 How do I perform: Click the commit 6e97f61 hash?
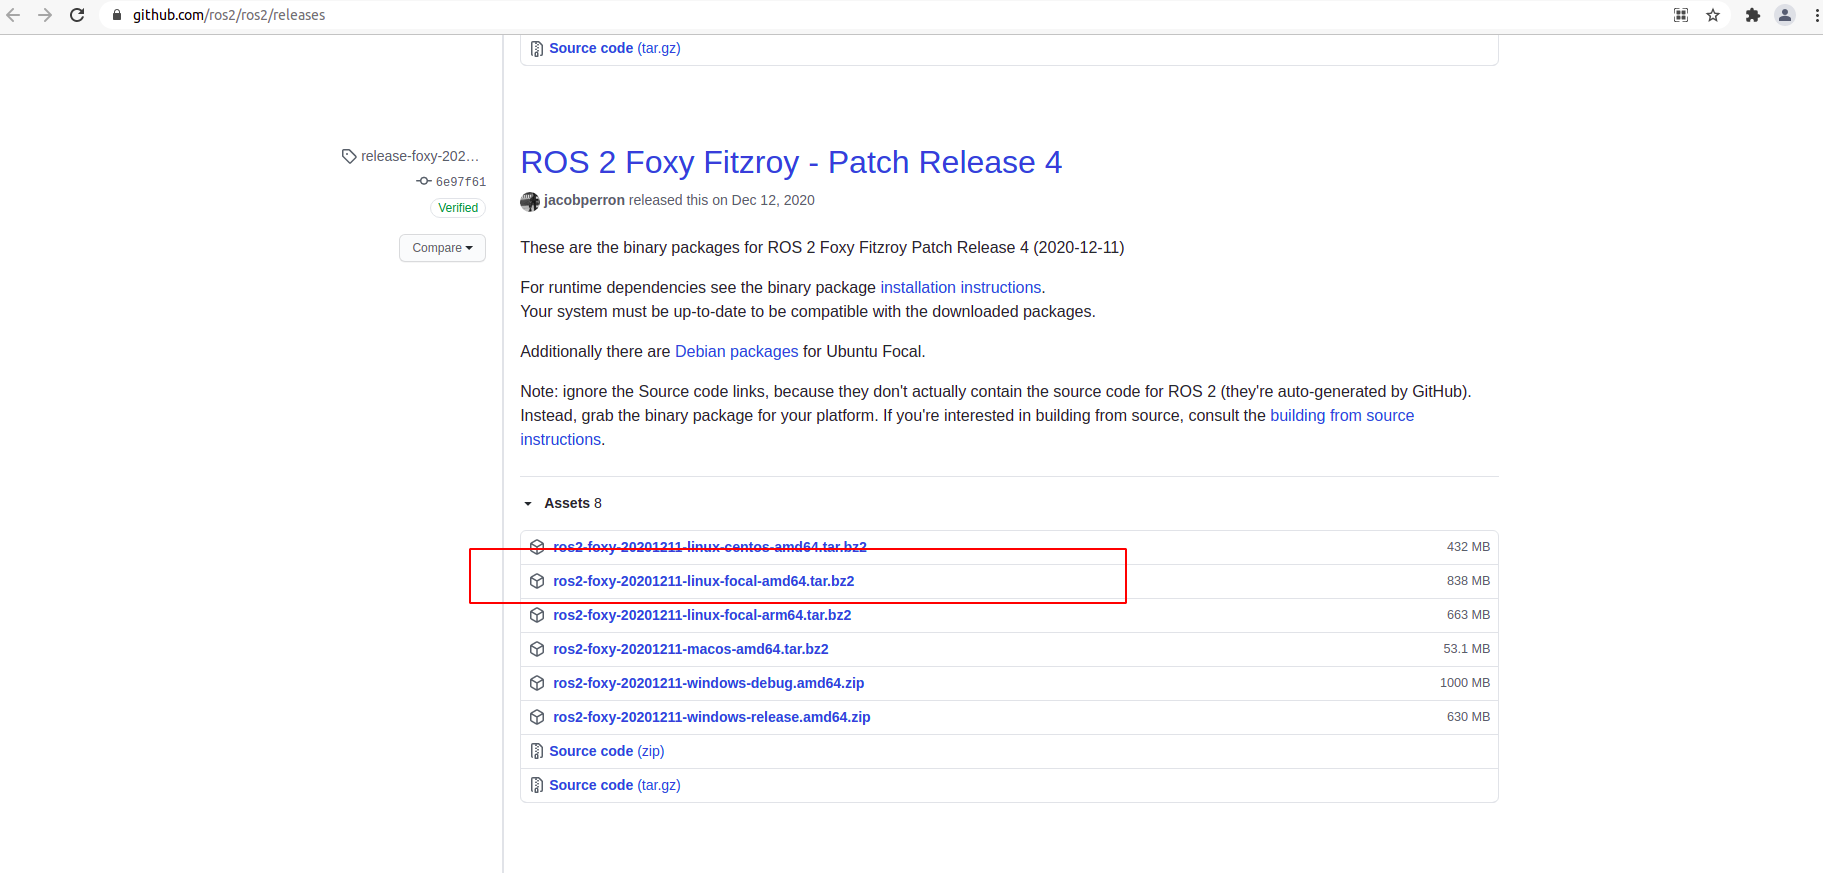(x=460, y=182)
